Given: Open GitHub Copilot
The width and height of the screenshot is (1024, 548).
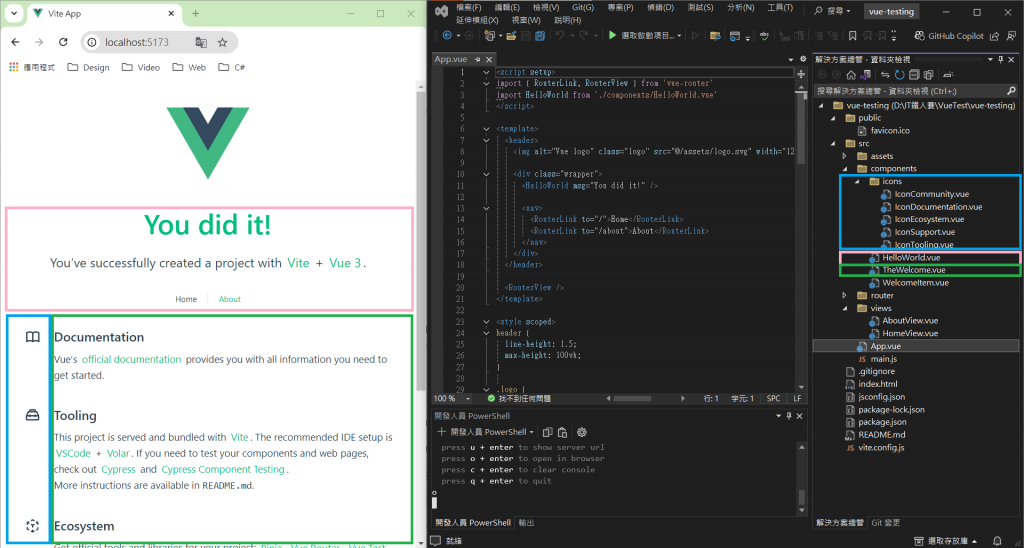Looking at the screenshot, I should [949, 36].
